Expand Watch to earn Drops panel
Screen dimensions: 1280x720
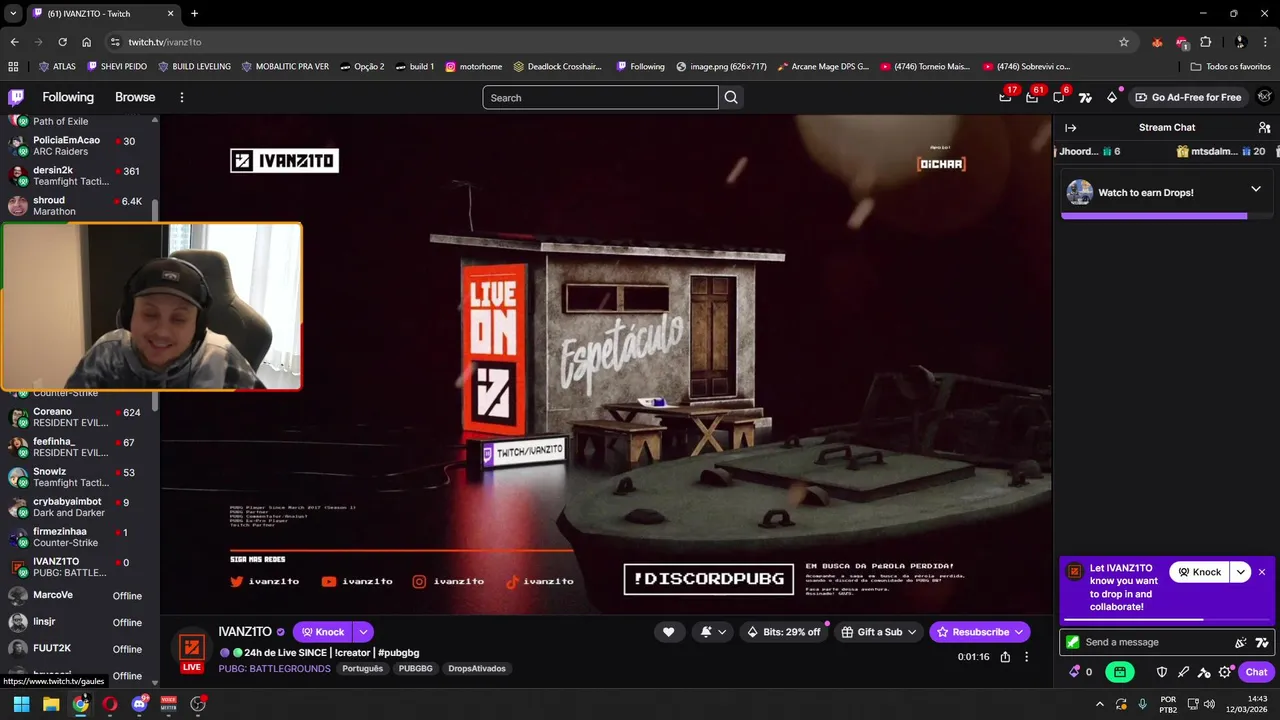pyautogui.click(x=1256, y=189)
